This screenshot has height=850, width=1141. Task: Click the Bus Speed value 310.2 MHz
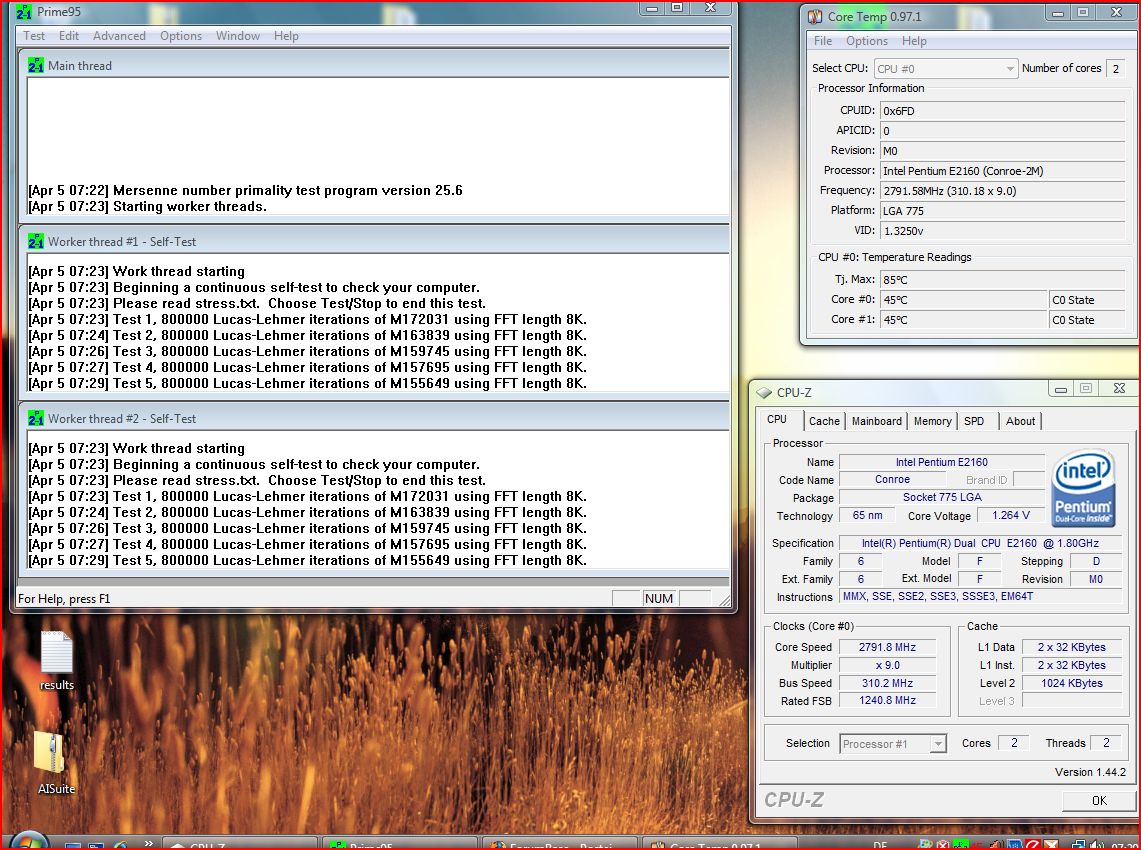[x=887, y=683]
